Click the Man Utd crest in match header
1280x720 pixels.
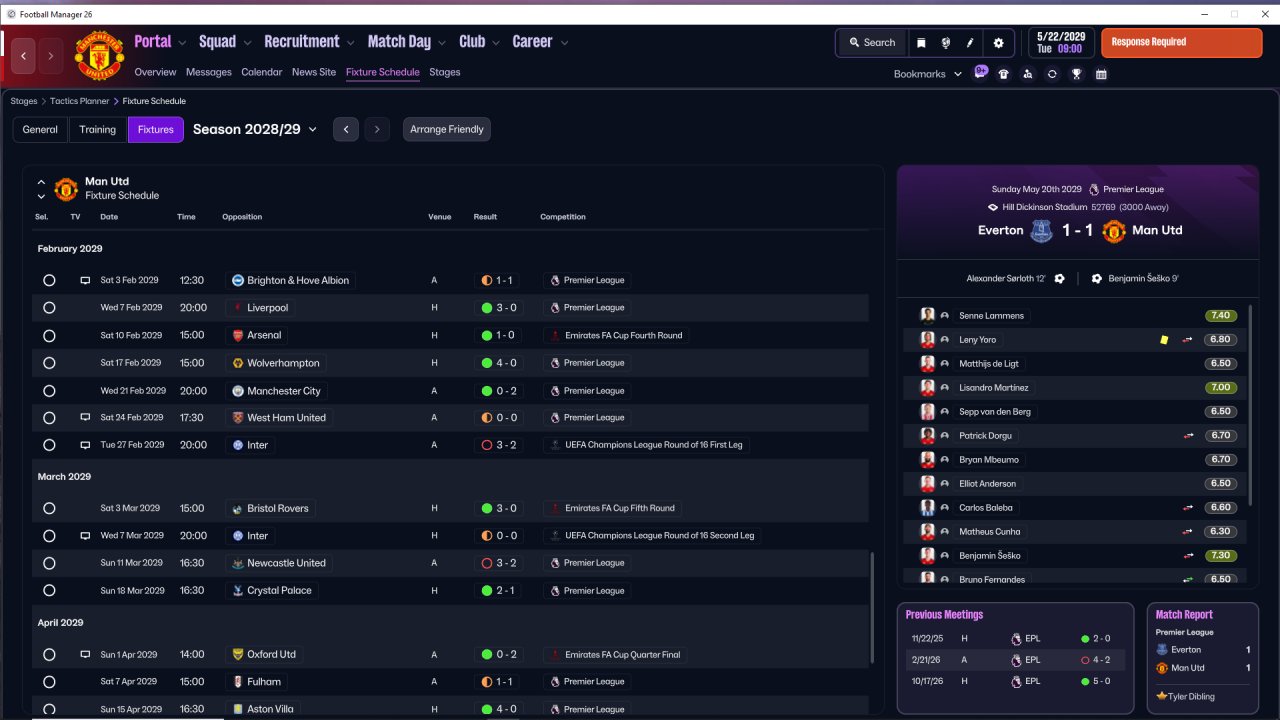click(1113, 231)
